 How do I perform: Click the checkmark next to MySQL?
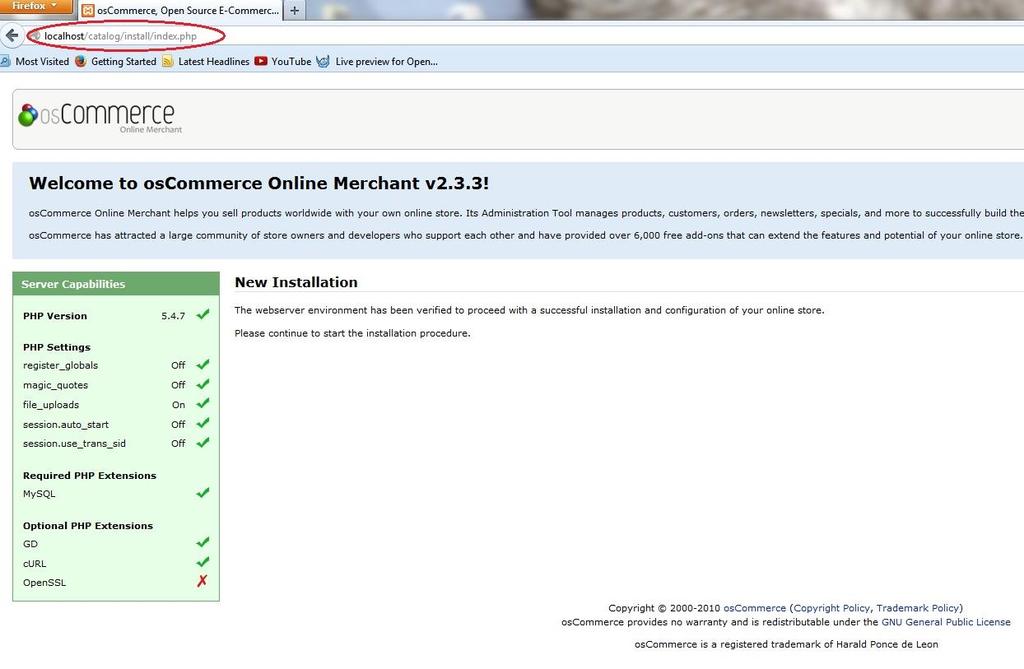click(x=203, y=493)
